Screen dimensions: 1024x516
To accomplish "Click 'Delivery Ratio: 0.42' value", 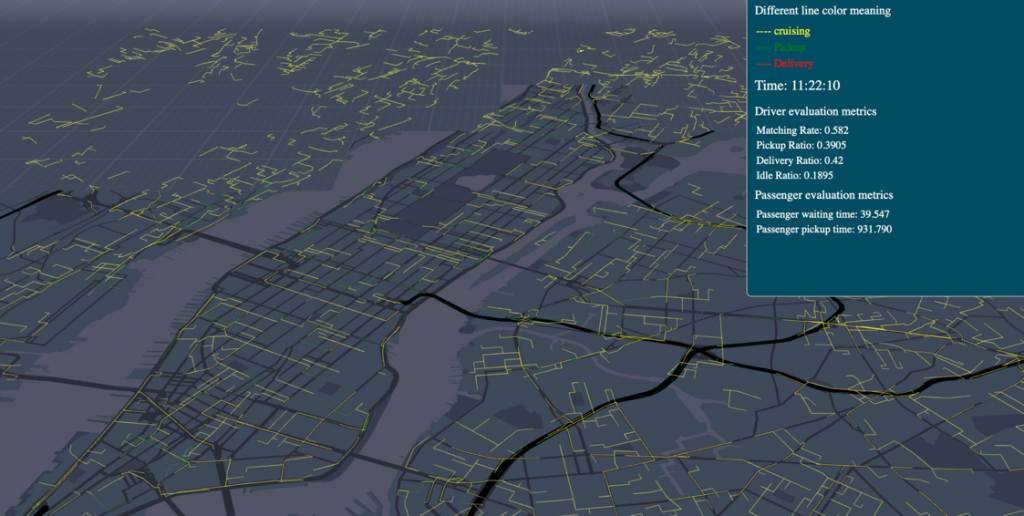I will click(800, 161).
